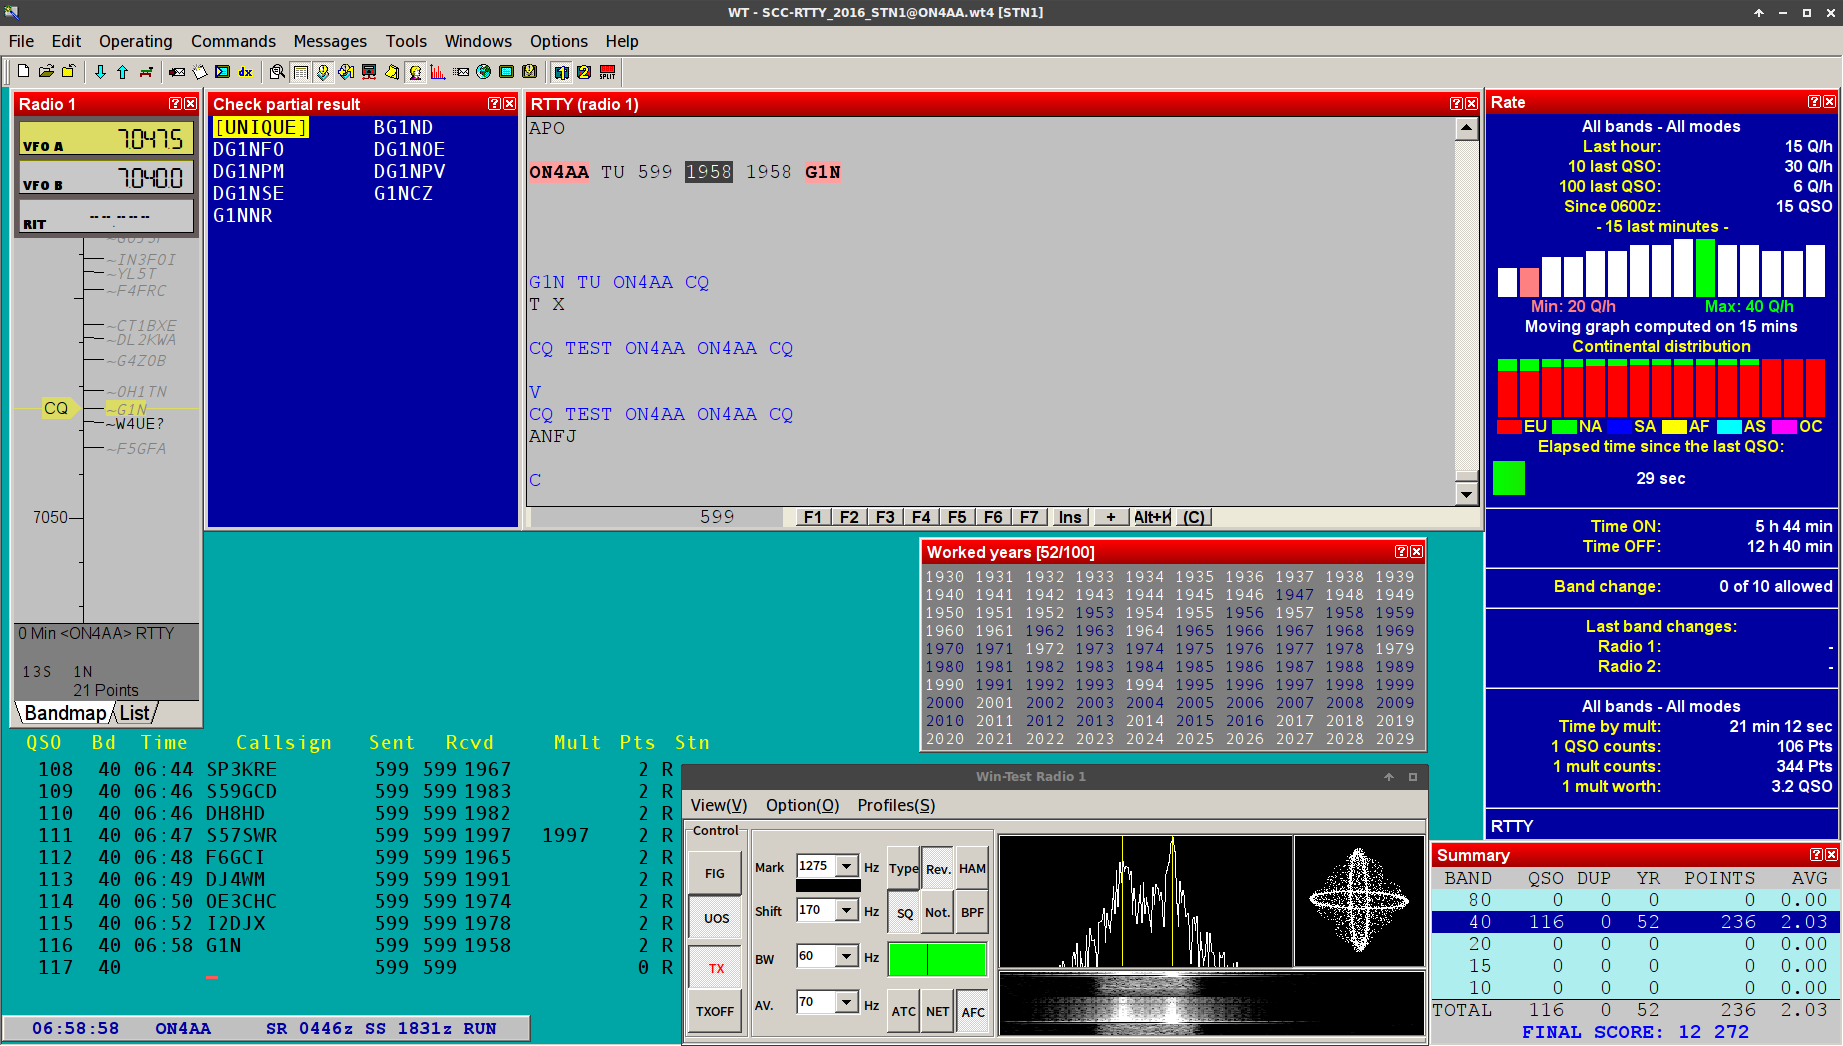Click the HAM button
The image size is (1843, 1046).
coord(972,869)
